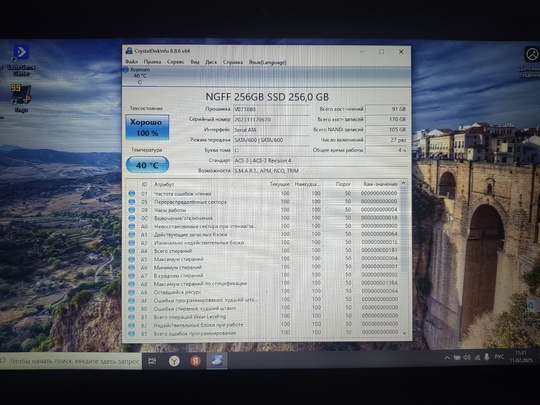Click the serial number field

[x=271, y=120]
